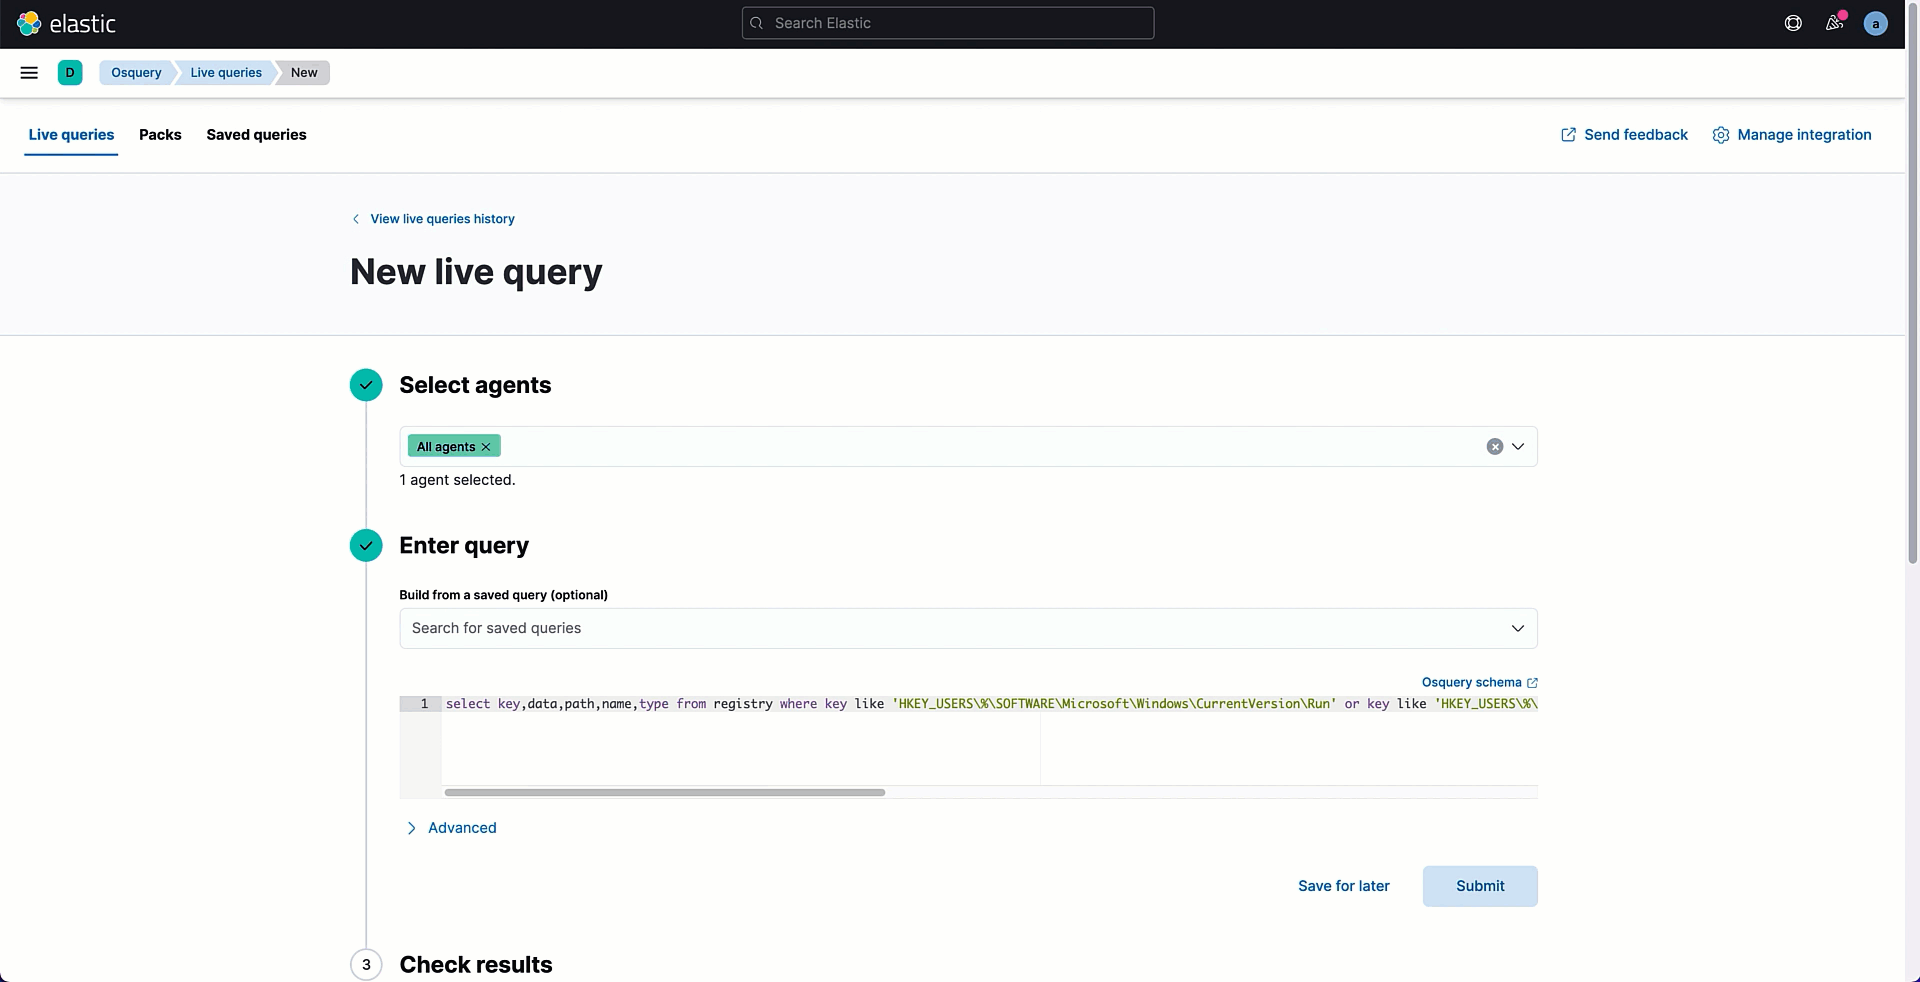Open Manage integration
Viewport: 1920px width, 982px height.
[1791, 135]
